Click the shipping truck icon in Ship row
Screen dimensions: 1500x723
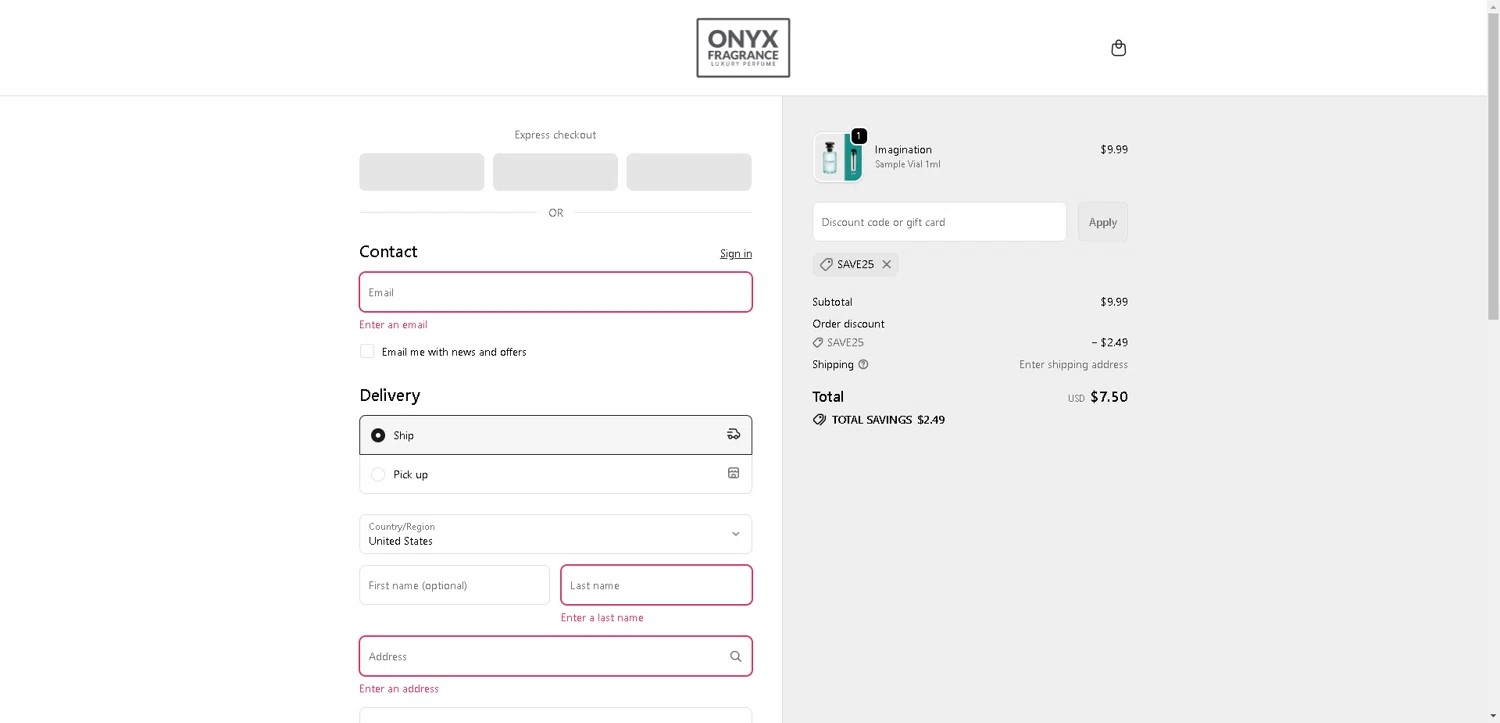tap(733, 434)
